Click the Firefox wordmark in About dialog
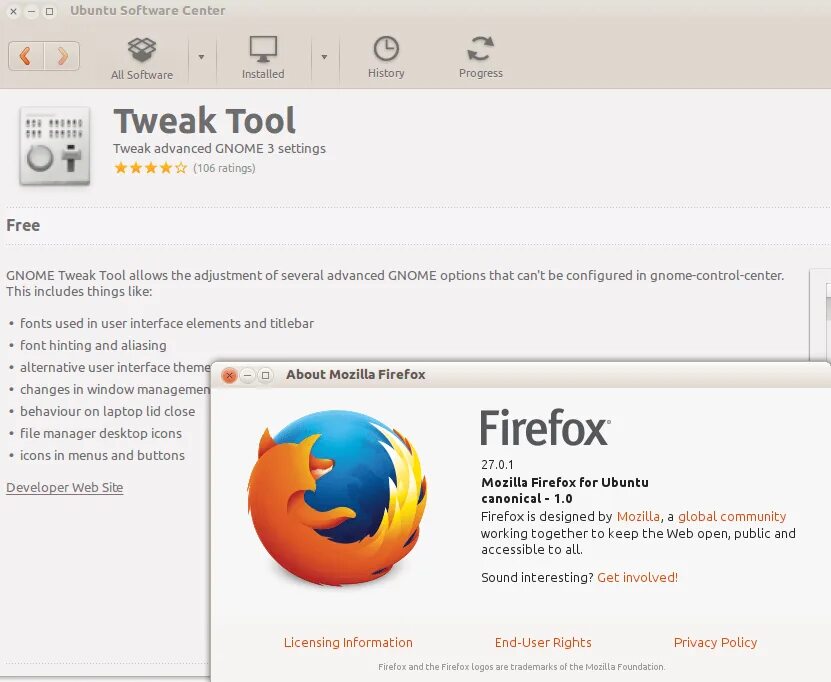 pos(545,428)
